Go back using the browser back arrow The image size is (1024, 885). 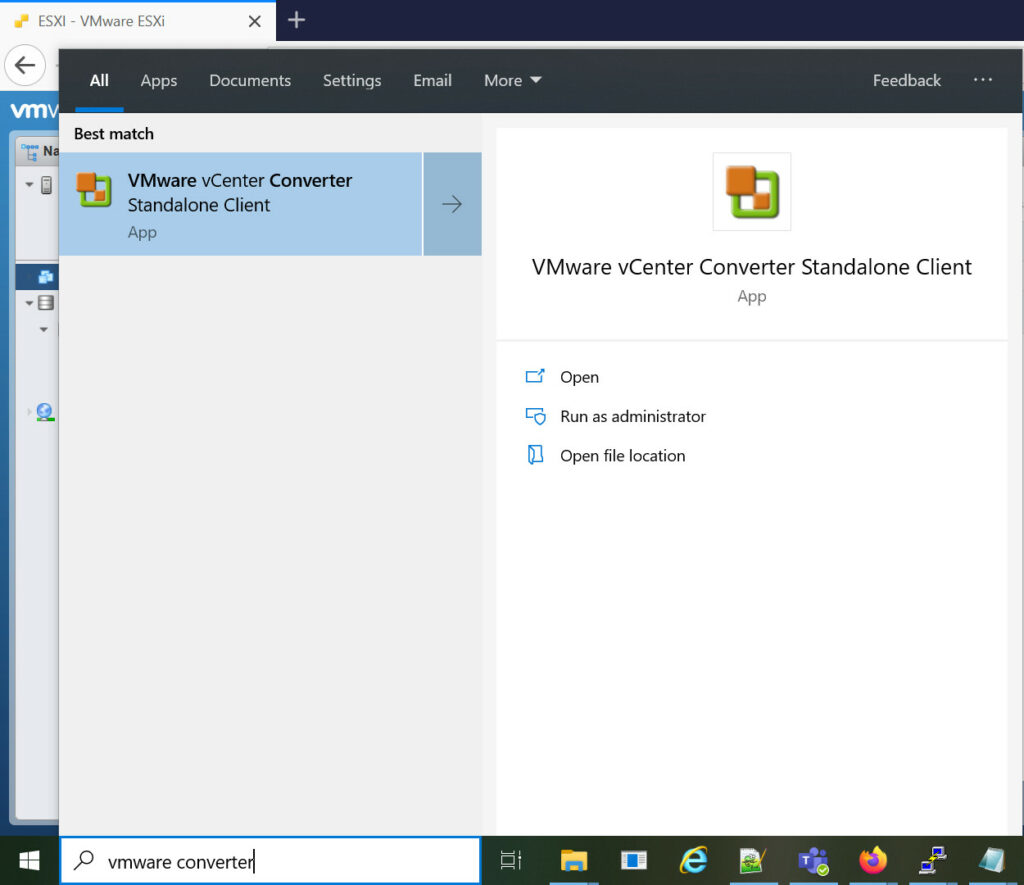pos(25,65)
